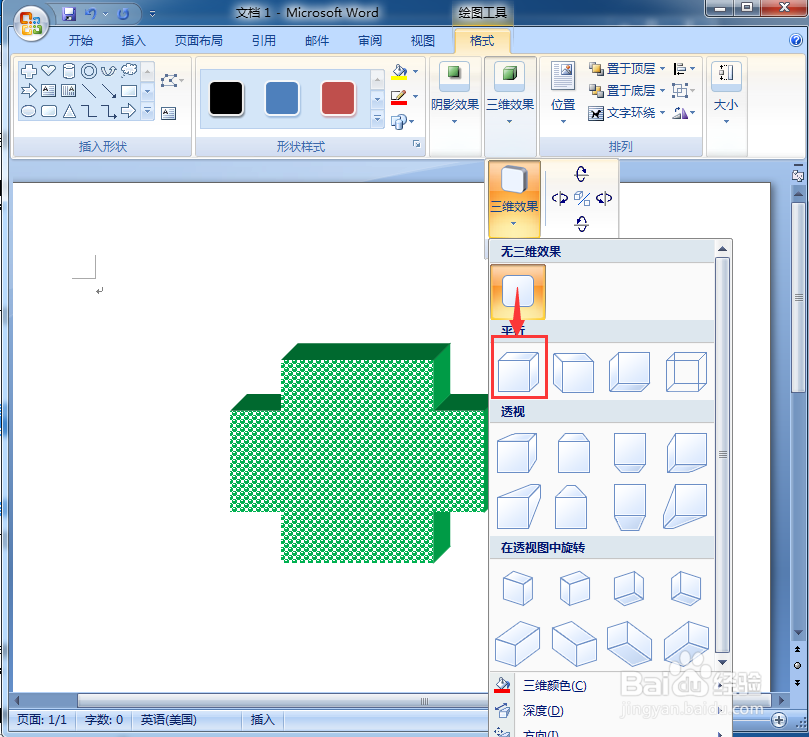Open the shape styles dialog launcher
809x737 pixels.
[x=416, y=144]
